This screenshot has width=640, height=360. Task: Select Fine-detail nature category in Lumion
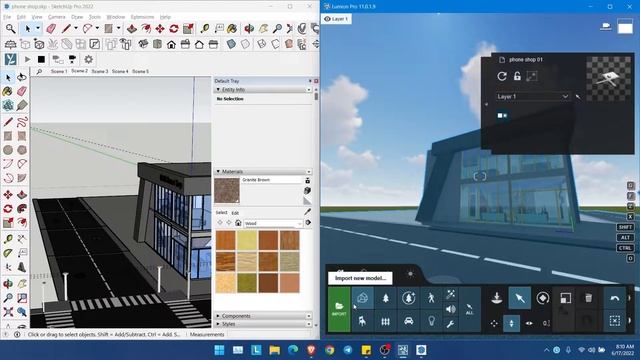[408, 298]
